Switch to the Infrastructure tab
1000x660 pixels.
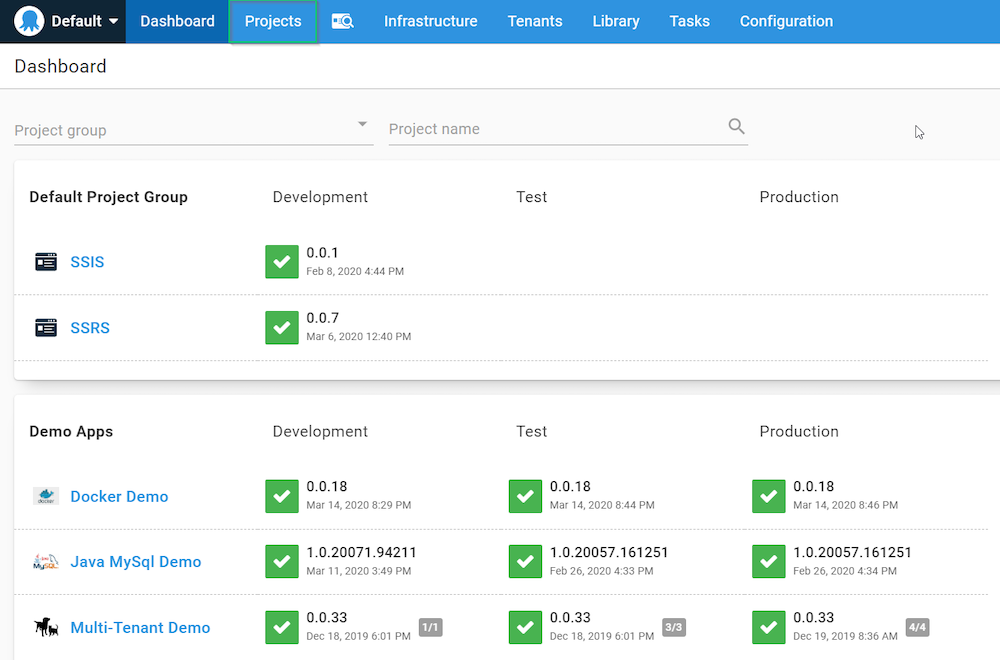(430, 21)
